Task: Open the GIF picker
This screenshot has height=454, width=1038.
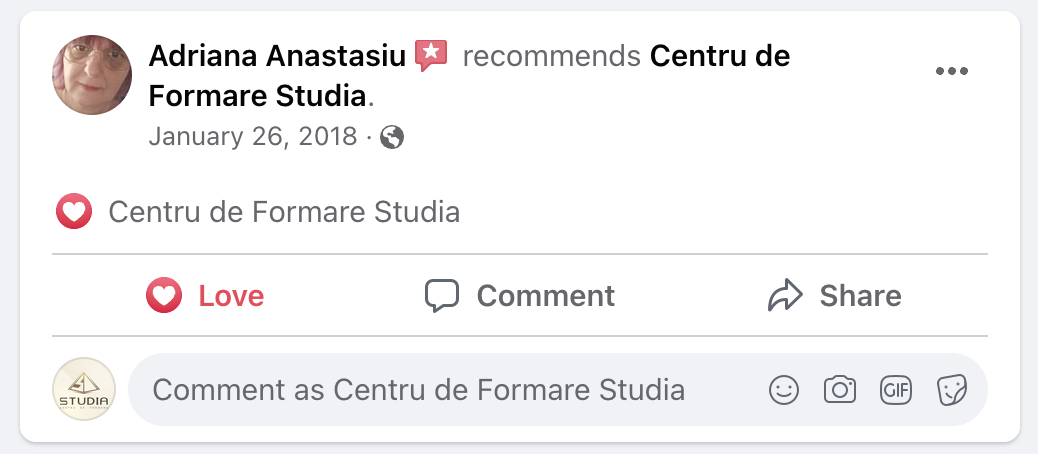Action: coord(895,390)
